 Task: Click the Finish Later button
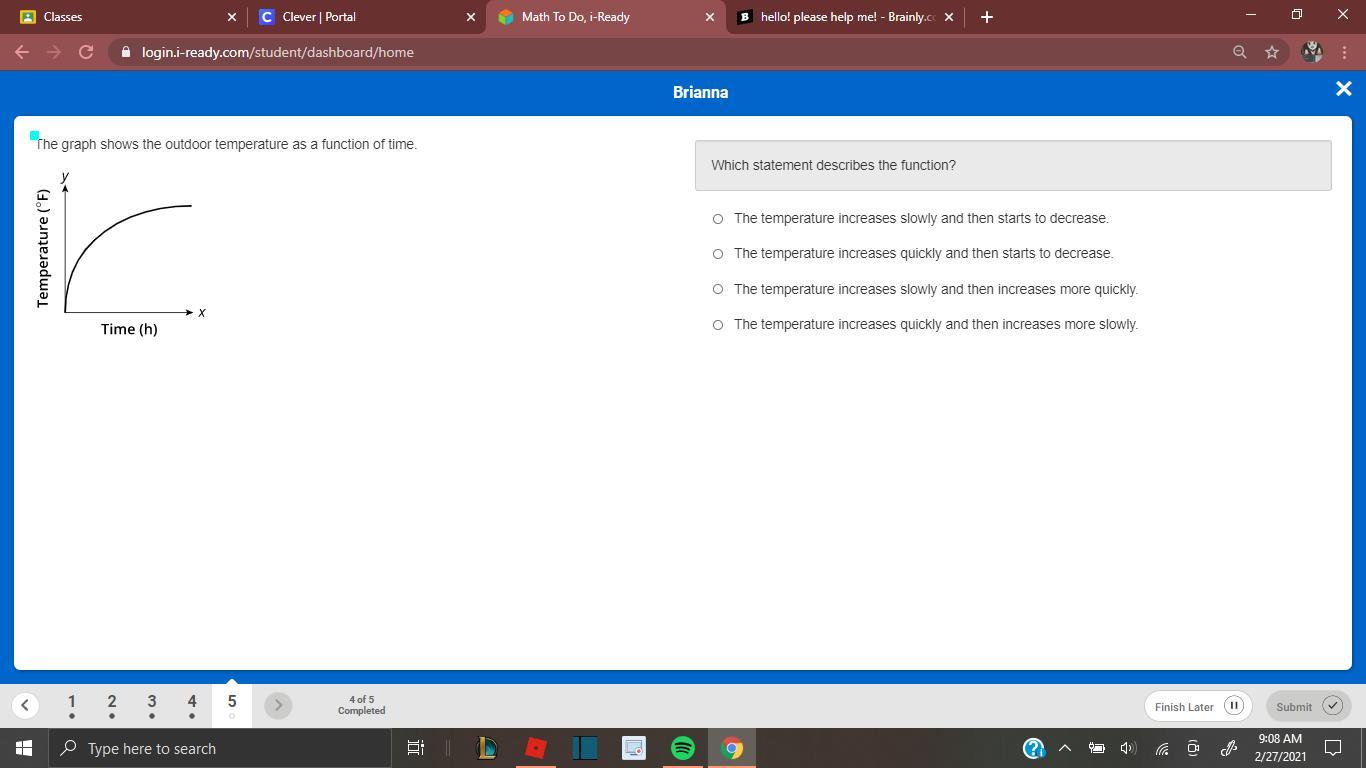1198,706
